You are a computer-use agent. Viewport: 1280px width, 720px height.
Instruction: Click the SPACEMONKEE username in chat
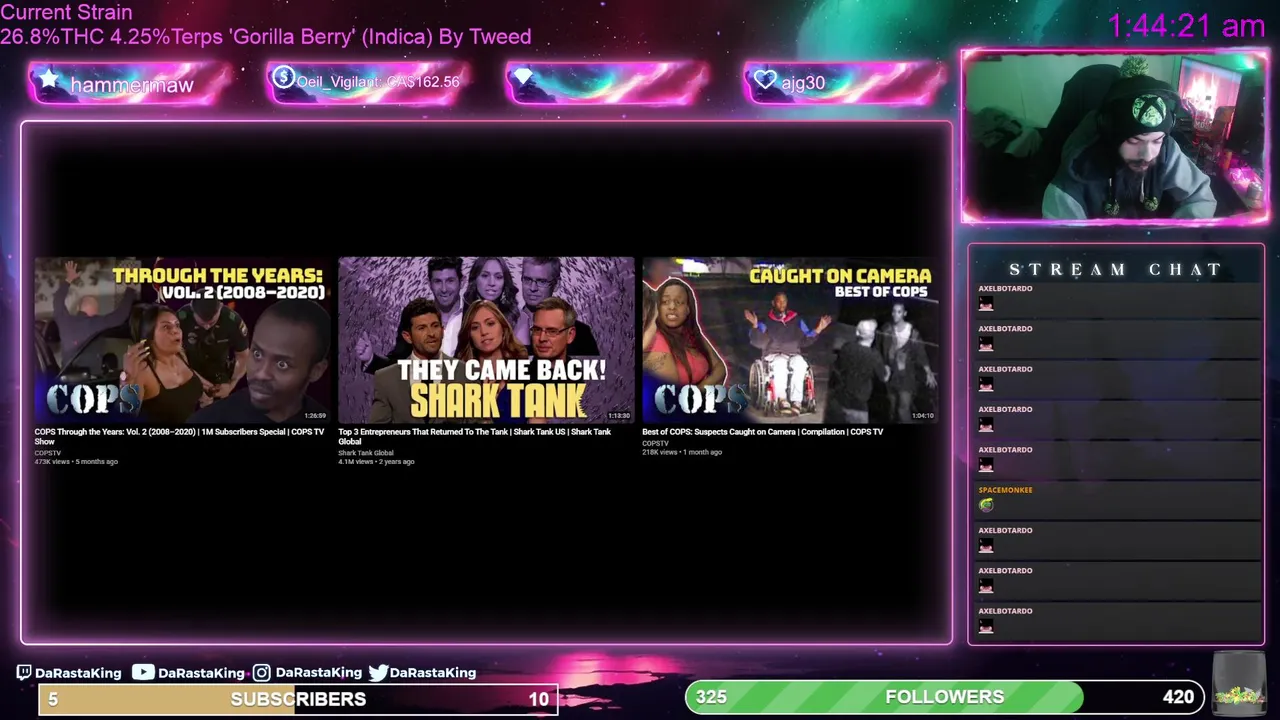1005,490
